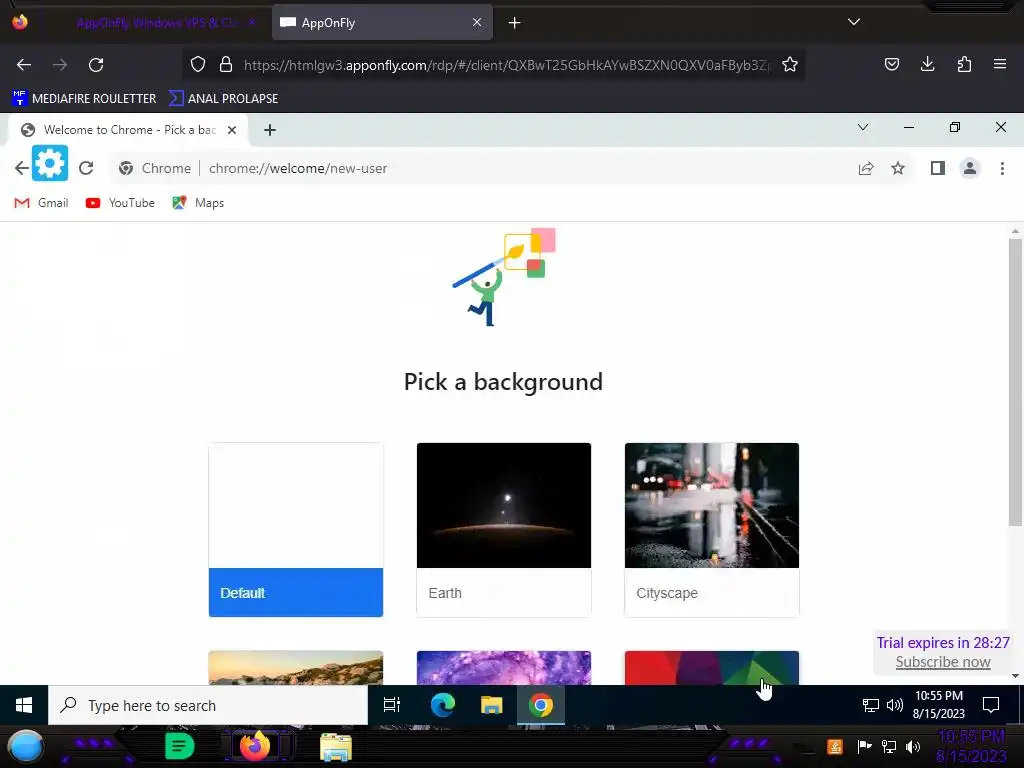Image resolution: width=1024 pixels, height=768 pixels.
Task: Open Task View on remote taskbar
Action: (392, 705)
